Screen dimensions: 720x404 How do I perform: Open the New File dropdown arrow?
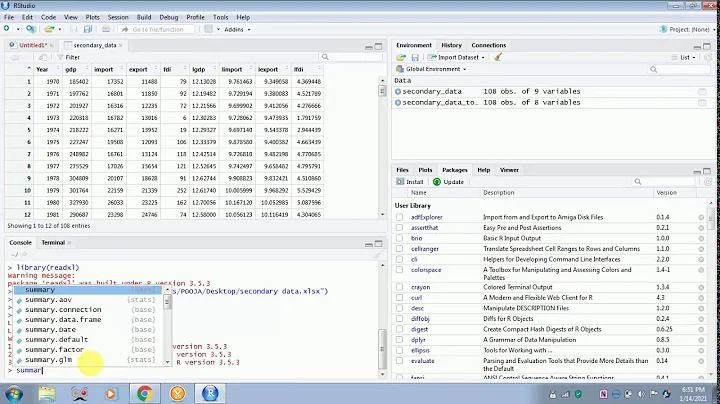pyautogui.click(x=18, y=29)
